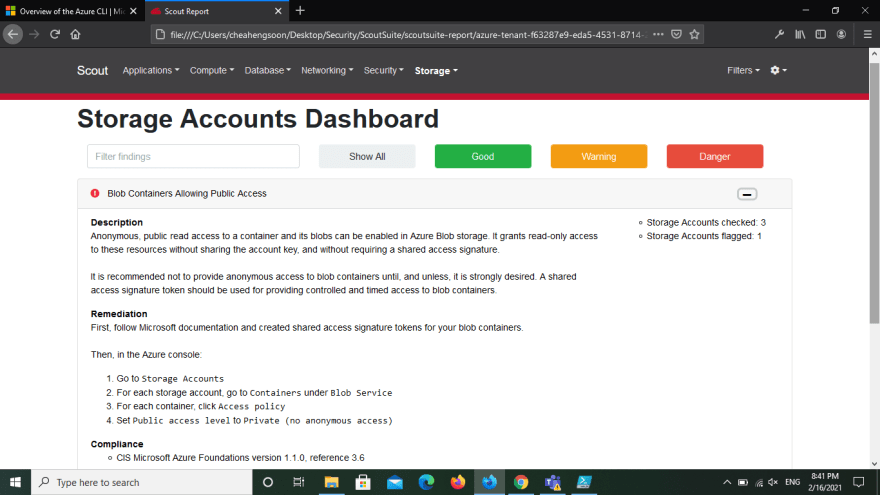Expand the Security menu

pyautogui.click(x=383, y=71)
